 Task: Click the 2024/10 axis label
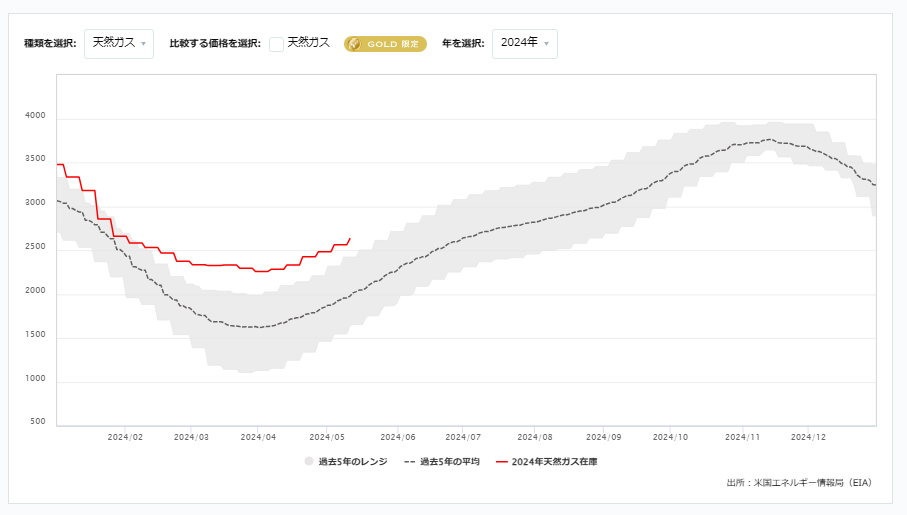(670, 437)
